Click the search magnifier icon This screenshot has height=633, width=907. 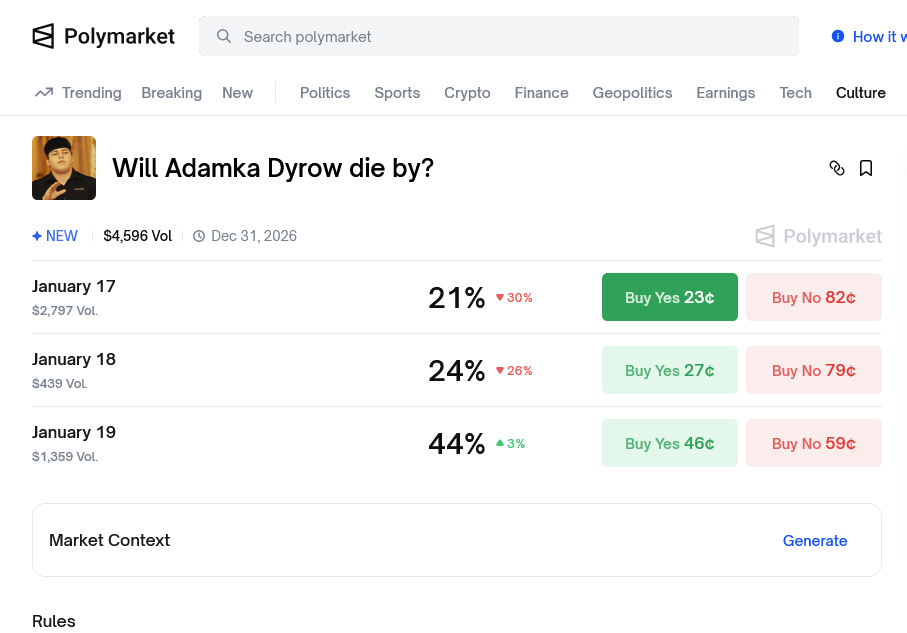tap(224, 37)
